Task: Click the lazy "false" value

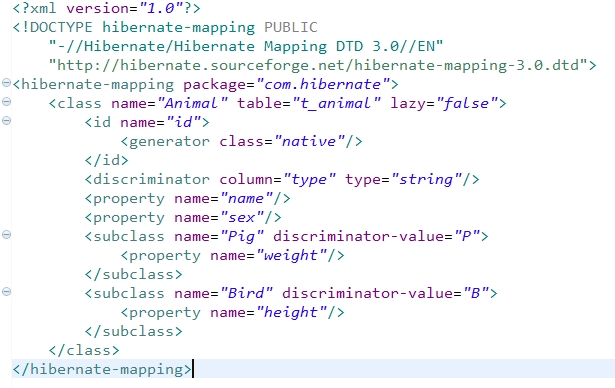Action: (x=467, y=103)
